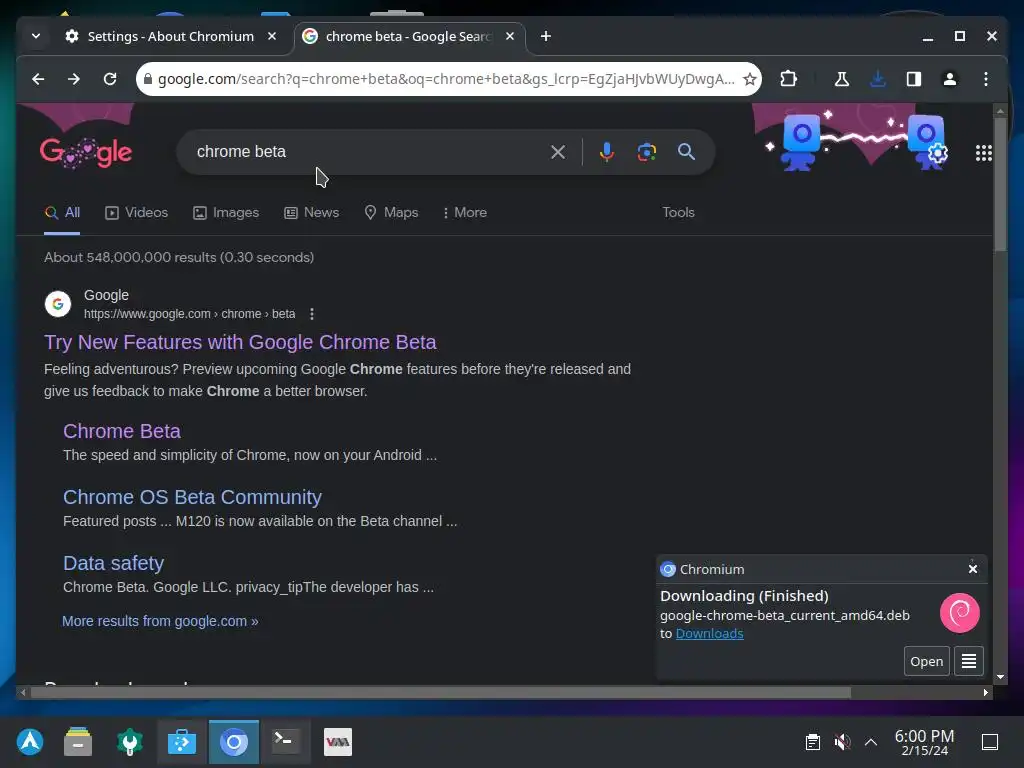Open search Tools options
Viewport: 1024px width, 768px height.
coord(678,213)
